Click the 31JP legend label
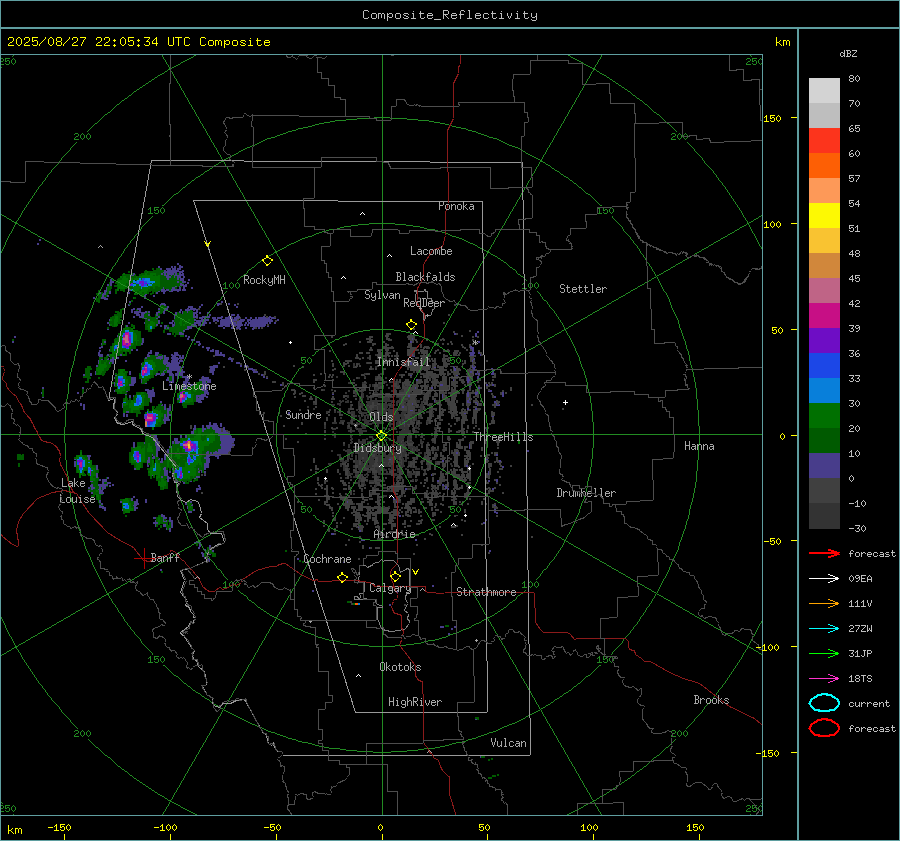This screenshot has width=900, height=841. (860, 654)
